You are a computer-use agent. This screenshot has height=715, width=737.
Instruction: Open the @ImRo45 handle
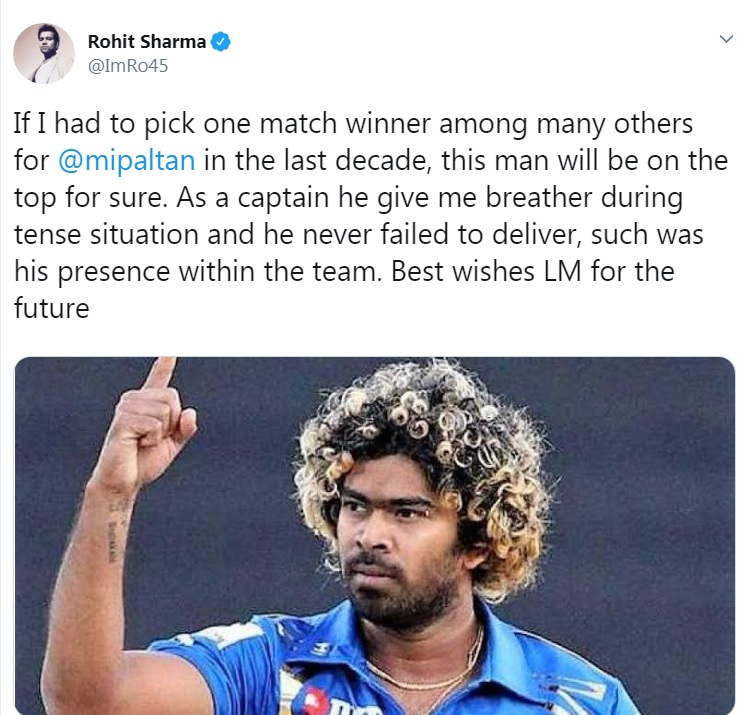coord(127,66)
